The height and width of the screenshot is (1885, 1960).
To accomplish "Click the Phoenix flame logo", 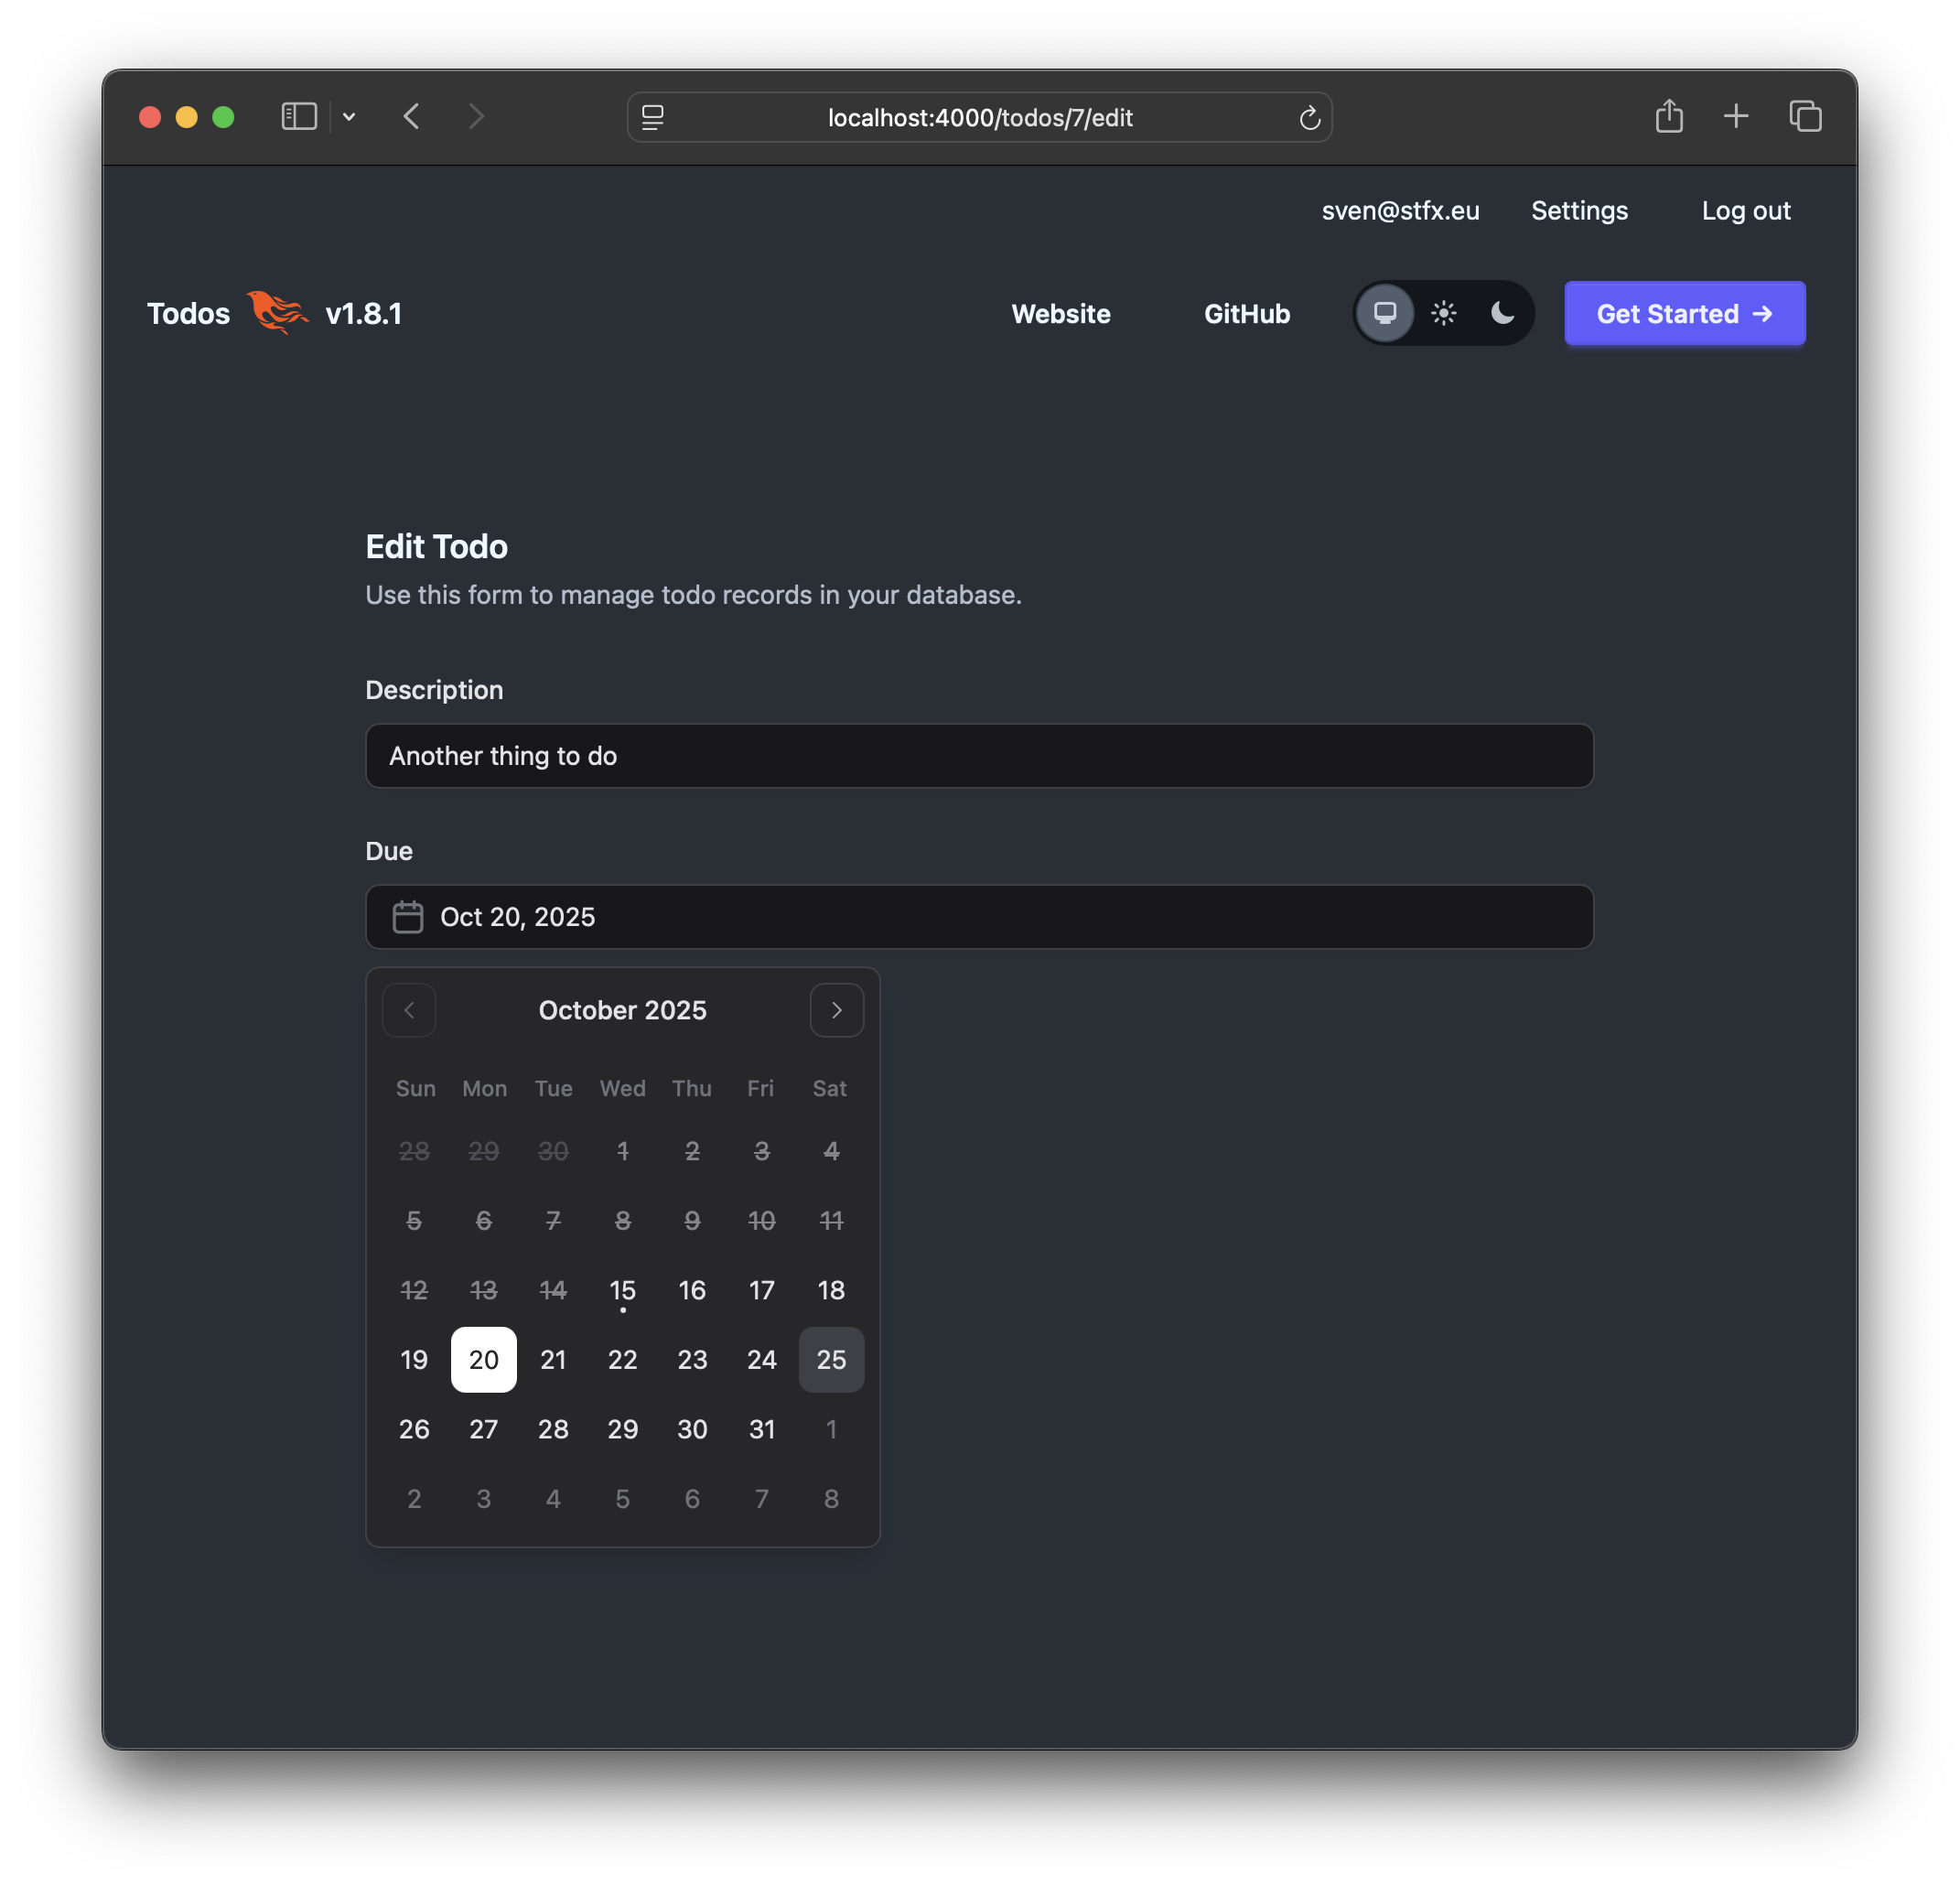I will pos(277,313).
